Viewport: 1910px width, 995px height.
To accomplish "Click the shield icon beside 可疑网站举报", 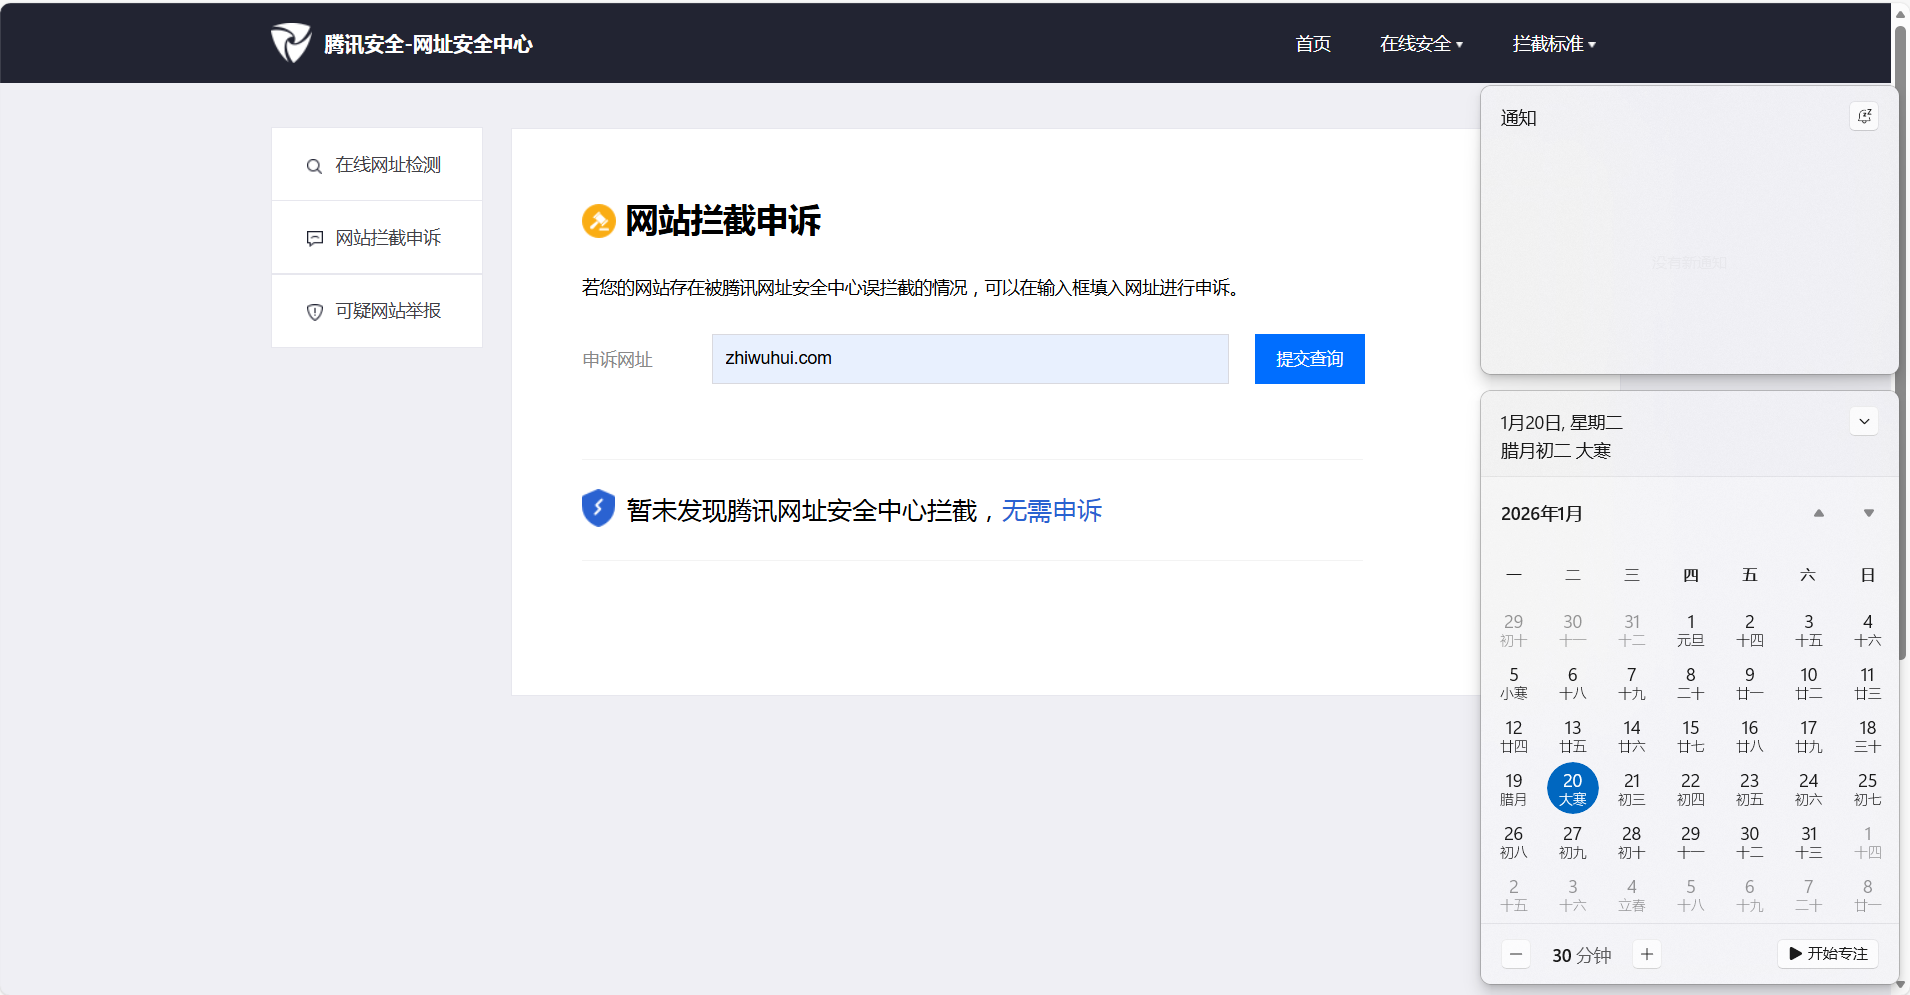I will (314, 312).
